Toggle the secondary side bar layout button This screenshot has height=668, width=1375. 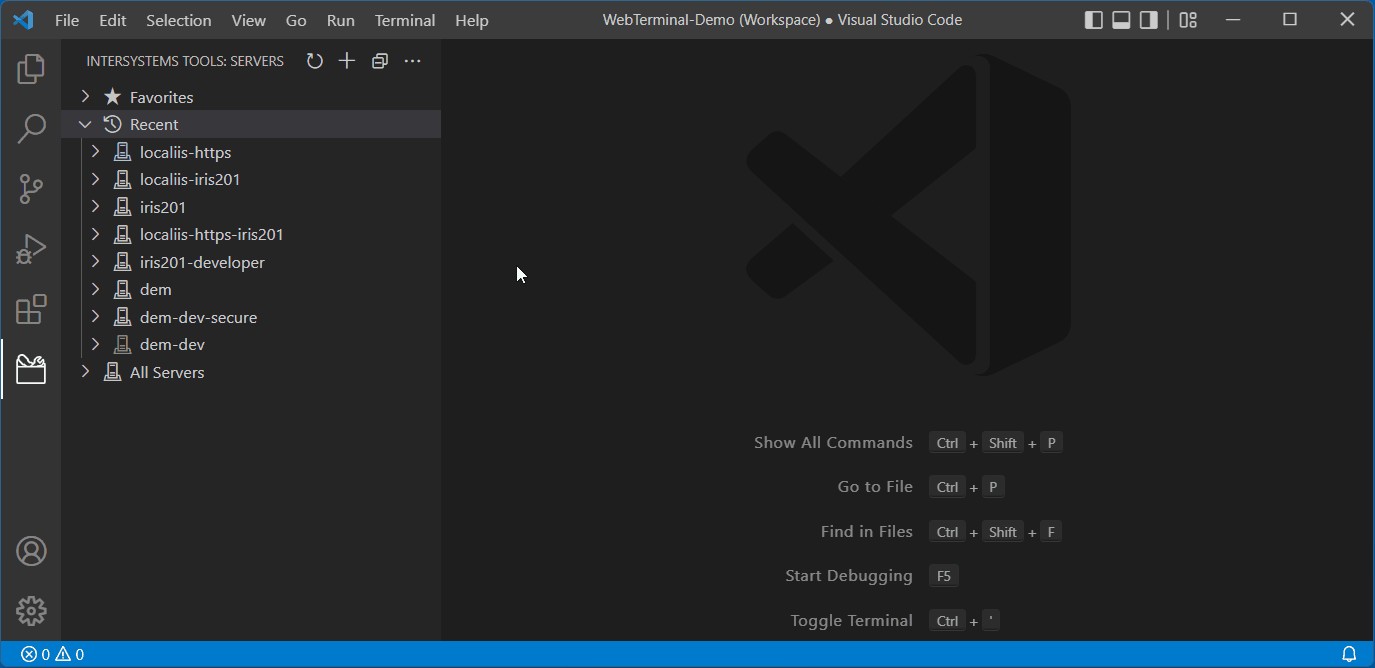pos(1149,20)
